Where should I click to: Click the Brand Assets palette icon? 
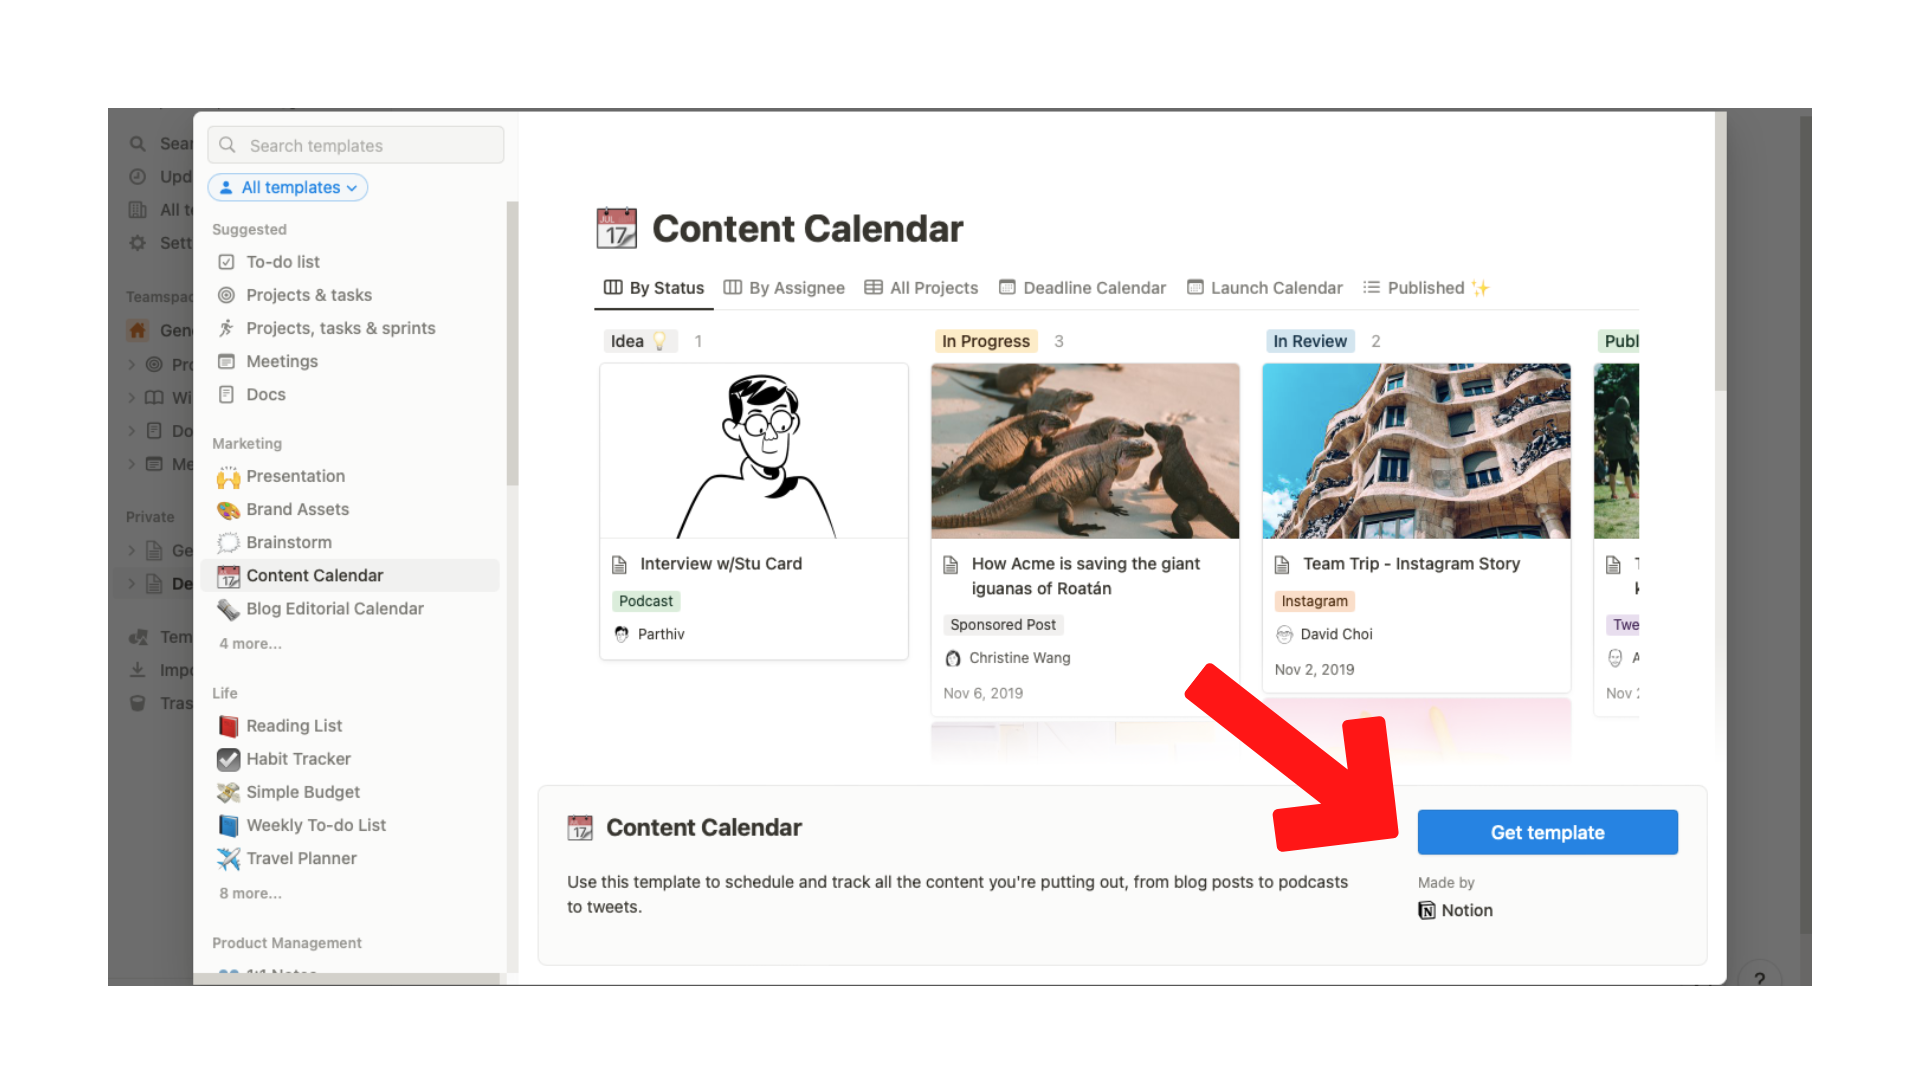point(228,509)
